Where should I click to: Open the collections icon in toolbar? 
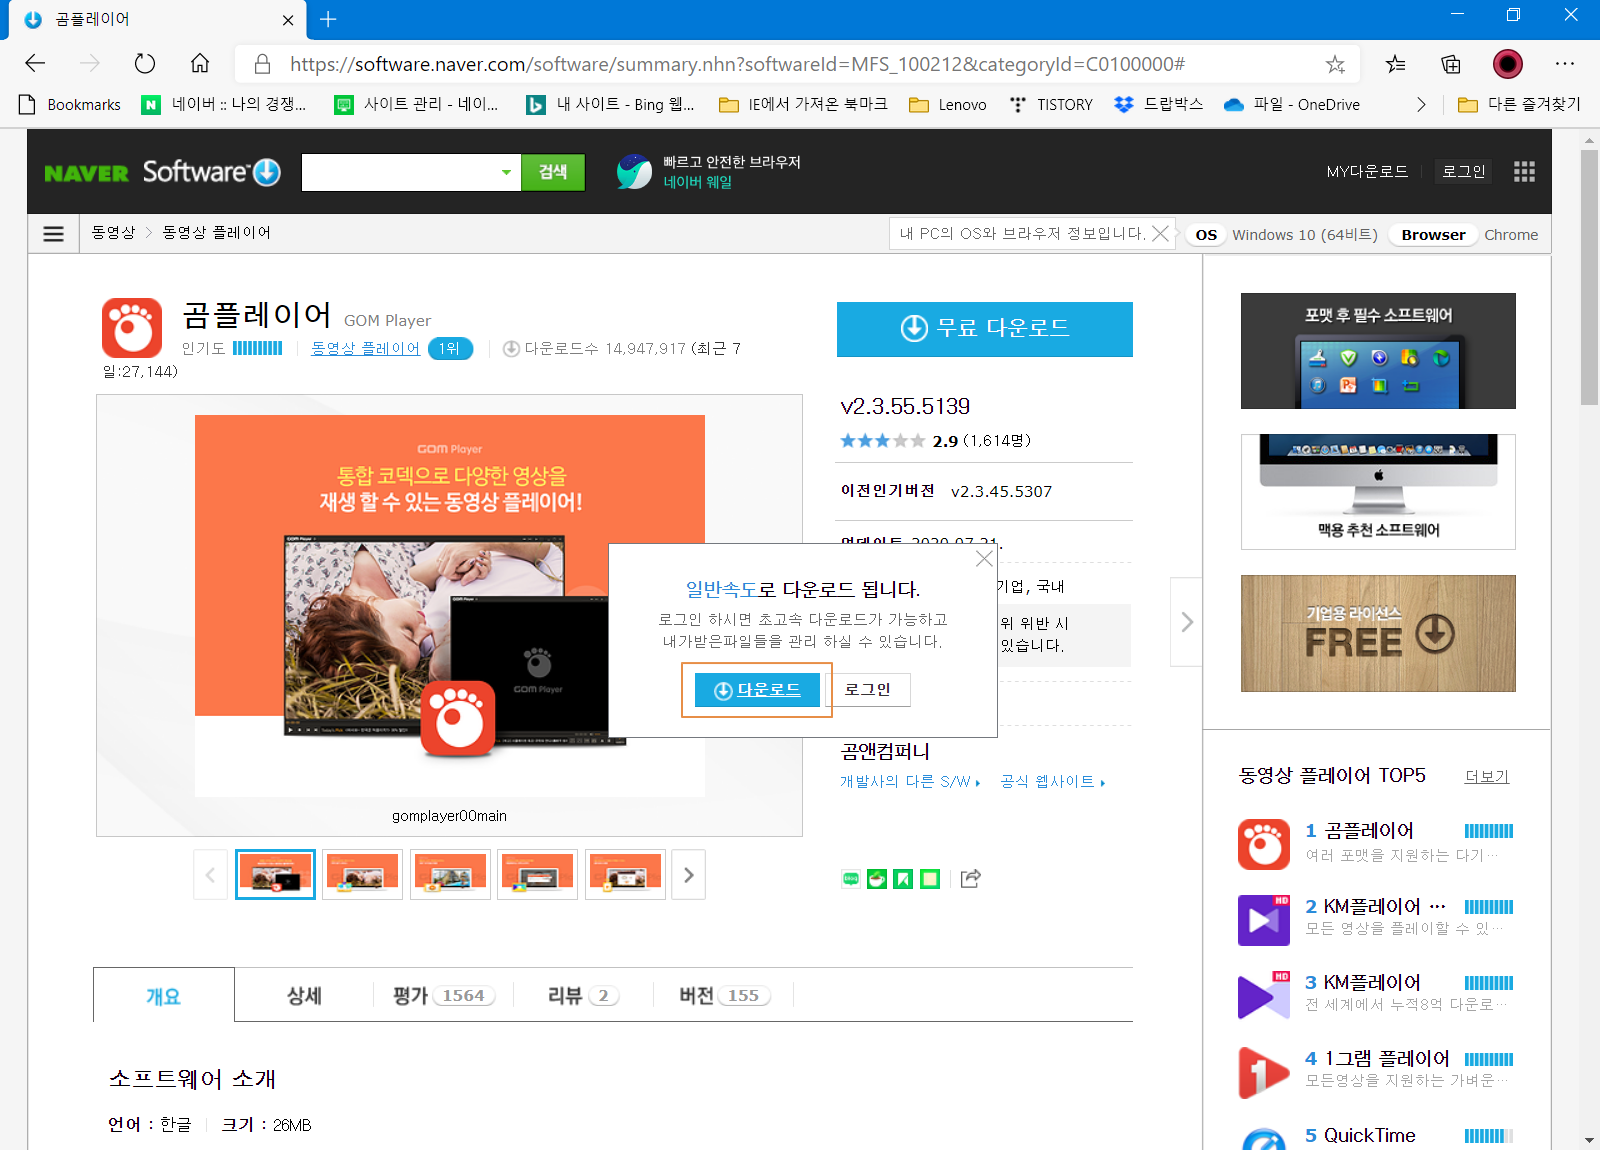1451,64
